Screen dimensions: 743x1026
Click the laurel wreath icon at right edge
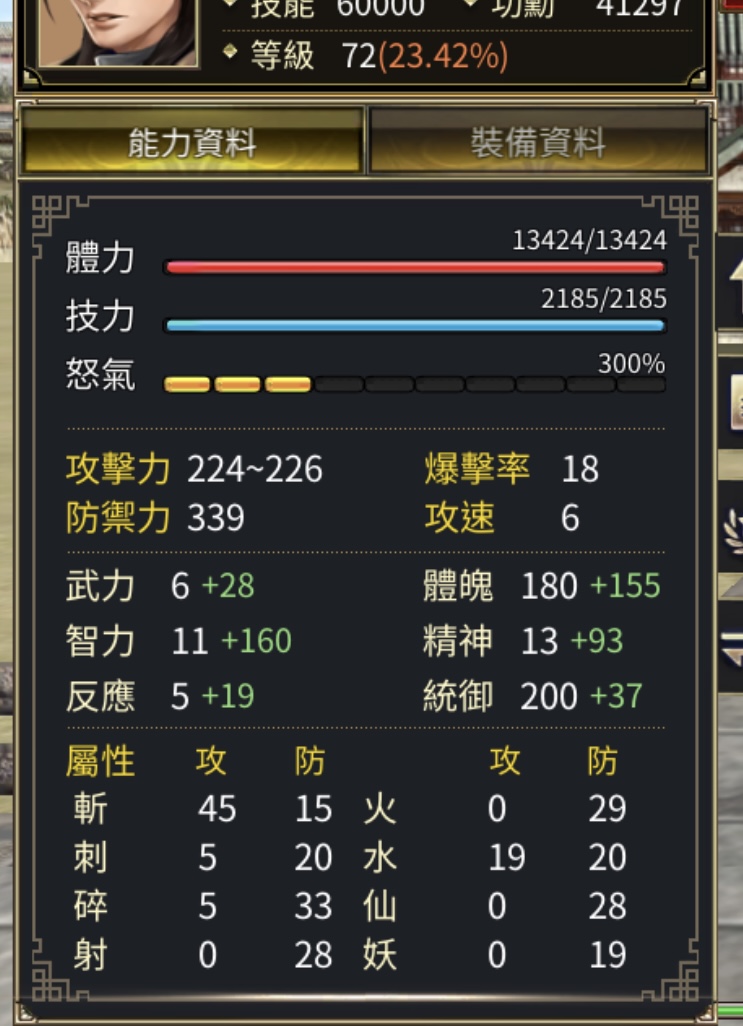(731, 530)
